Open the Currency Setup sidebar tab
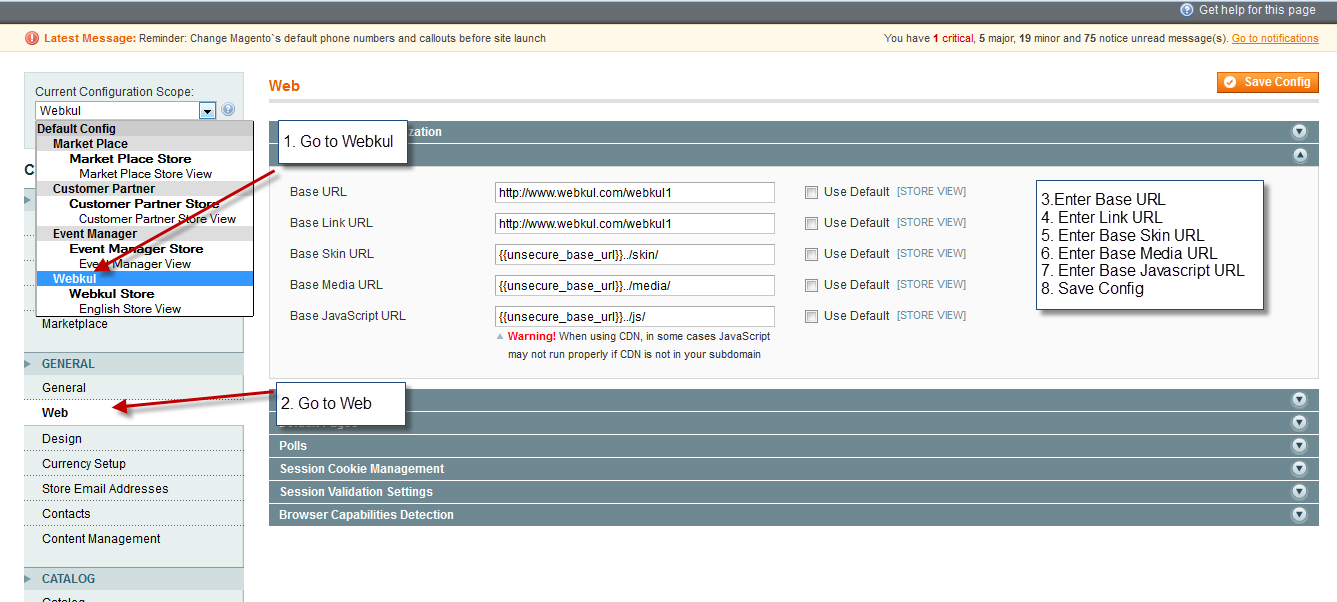 134,464
